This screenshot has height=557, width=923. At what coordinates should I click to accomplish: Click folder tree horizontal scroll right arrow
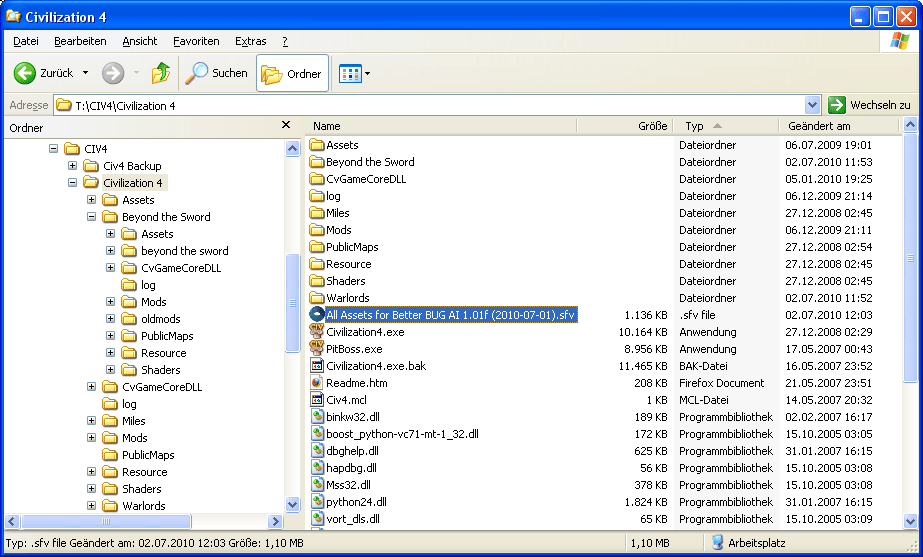pyautogui.click(x=275, y=521)
